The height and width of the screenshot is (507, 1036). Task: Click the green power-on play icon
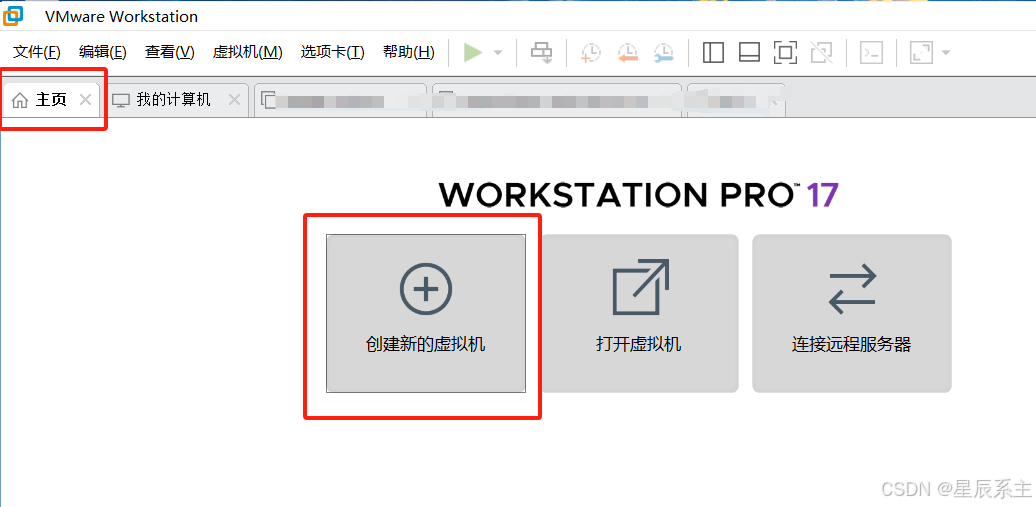[472, 52]
